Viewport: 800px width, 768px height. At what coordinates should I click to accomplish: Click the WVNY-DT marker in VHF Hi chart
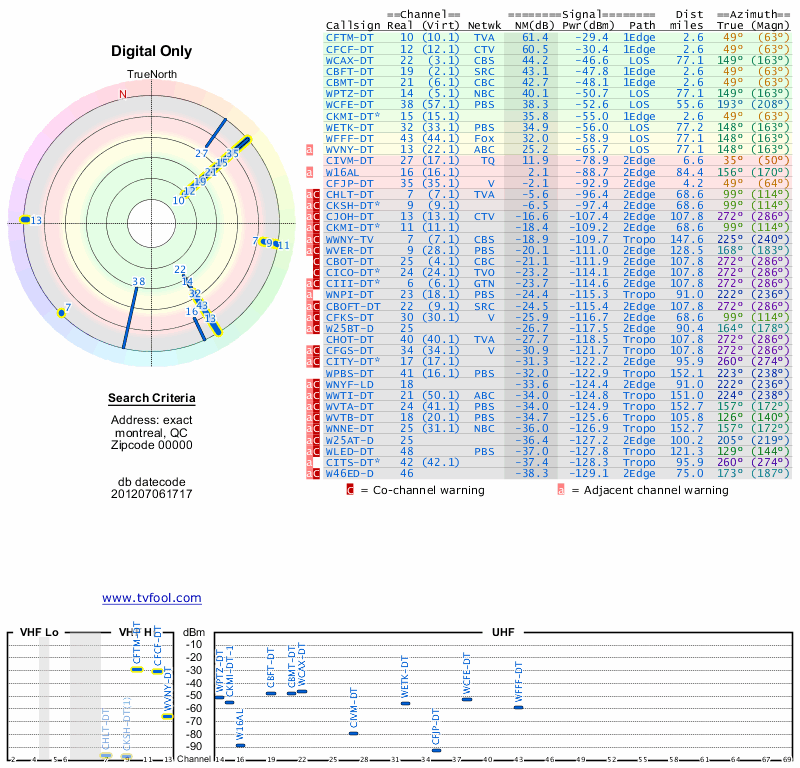click(x=167, y=716)
